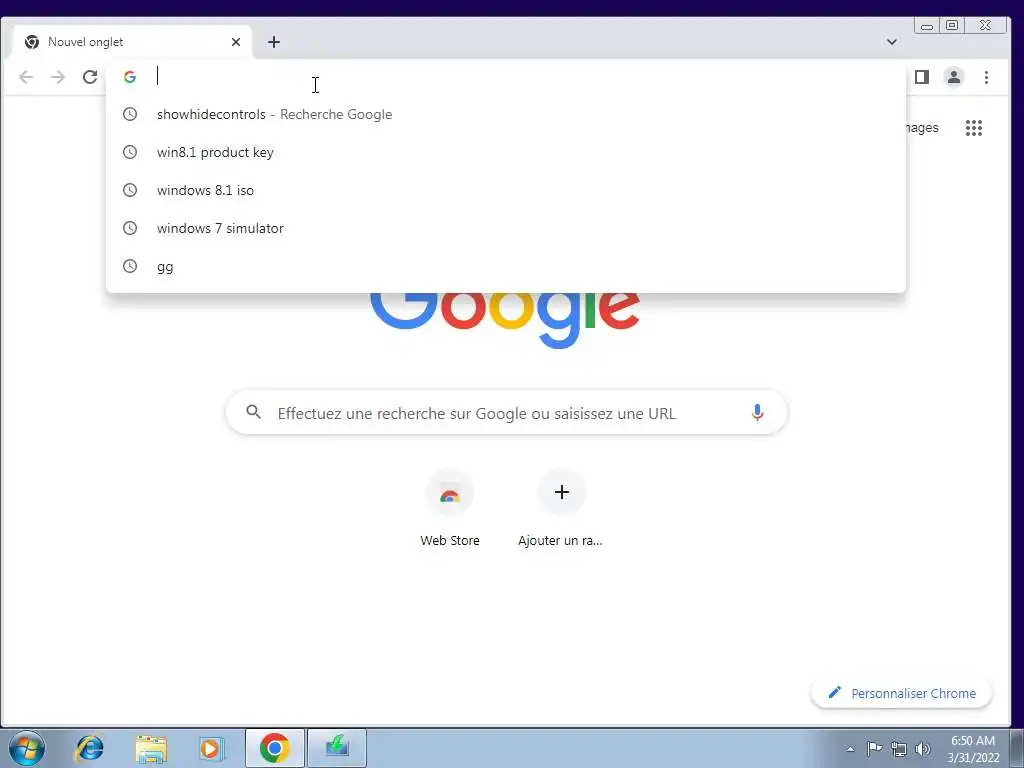Choose win8.1 product key suggestion
This screenshot has height=768, width=1024.
(505, 152)
